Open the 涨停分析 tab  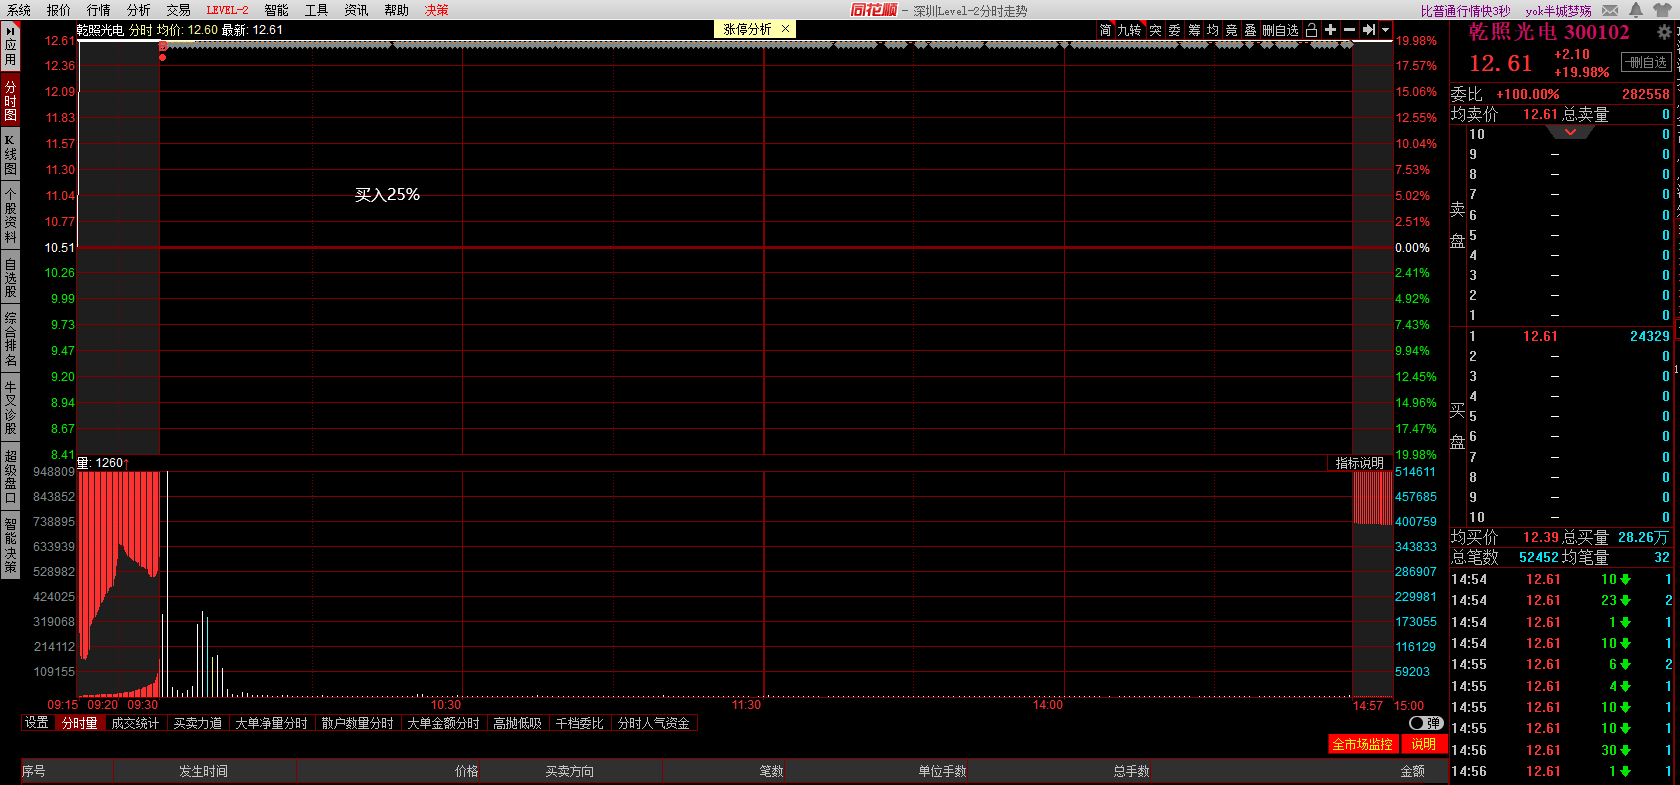[x=748, y=29]
